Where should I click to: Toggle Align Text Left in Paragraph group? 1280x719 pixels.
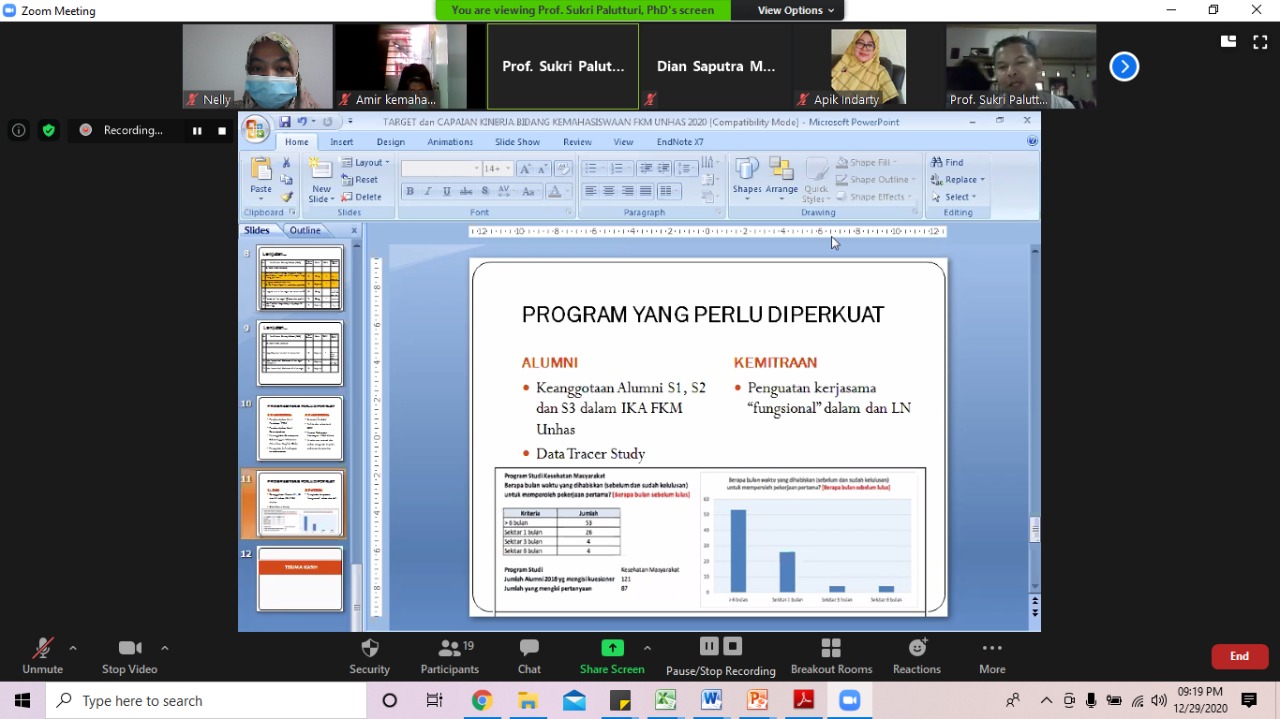pos(590,191)
